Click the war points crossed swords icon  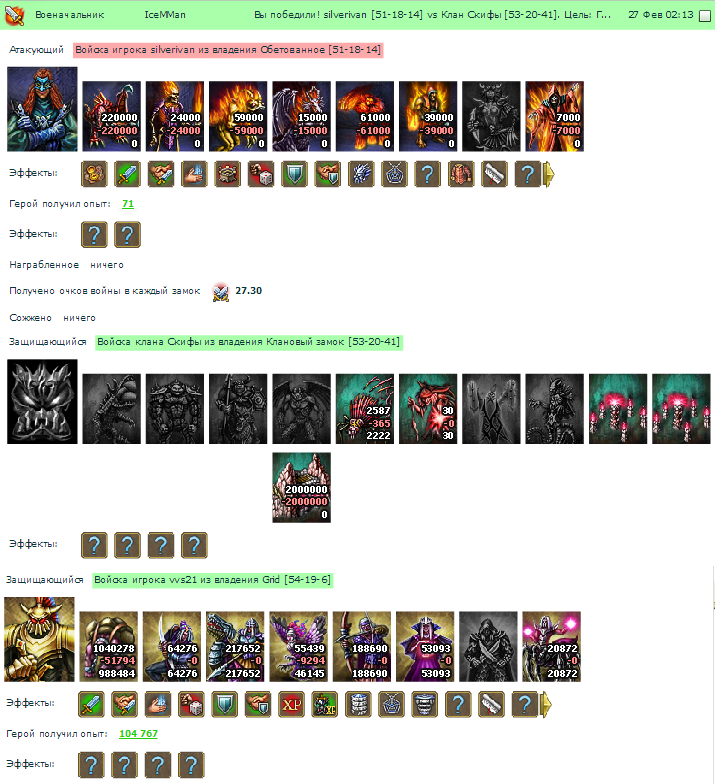(220, 292)
